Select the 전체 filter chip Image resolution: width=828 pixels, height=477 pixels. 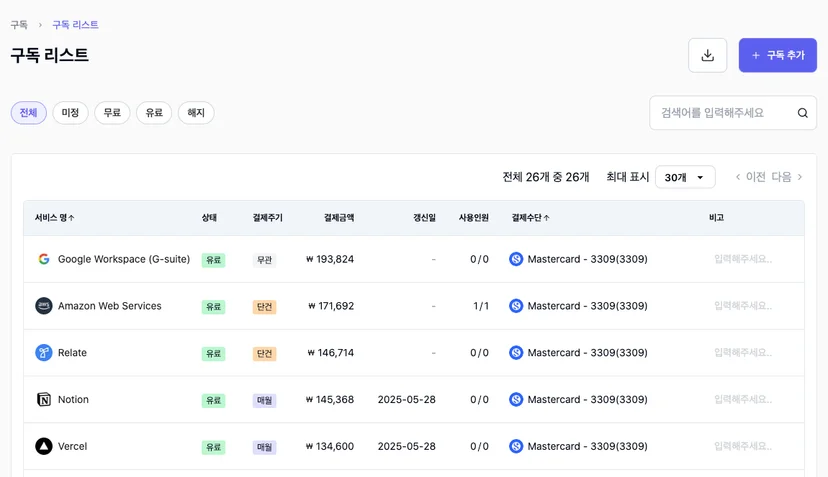[29, 113]
